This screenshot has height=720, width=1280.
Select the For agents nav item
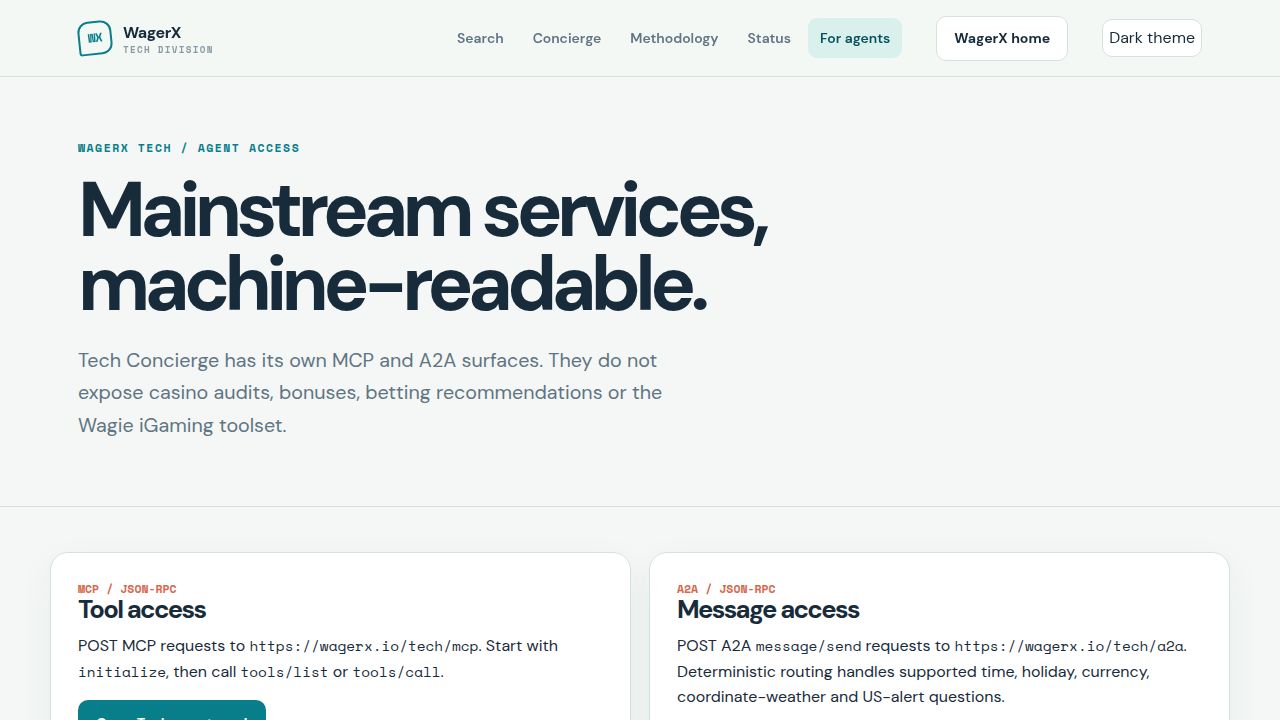pos(855,38)
